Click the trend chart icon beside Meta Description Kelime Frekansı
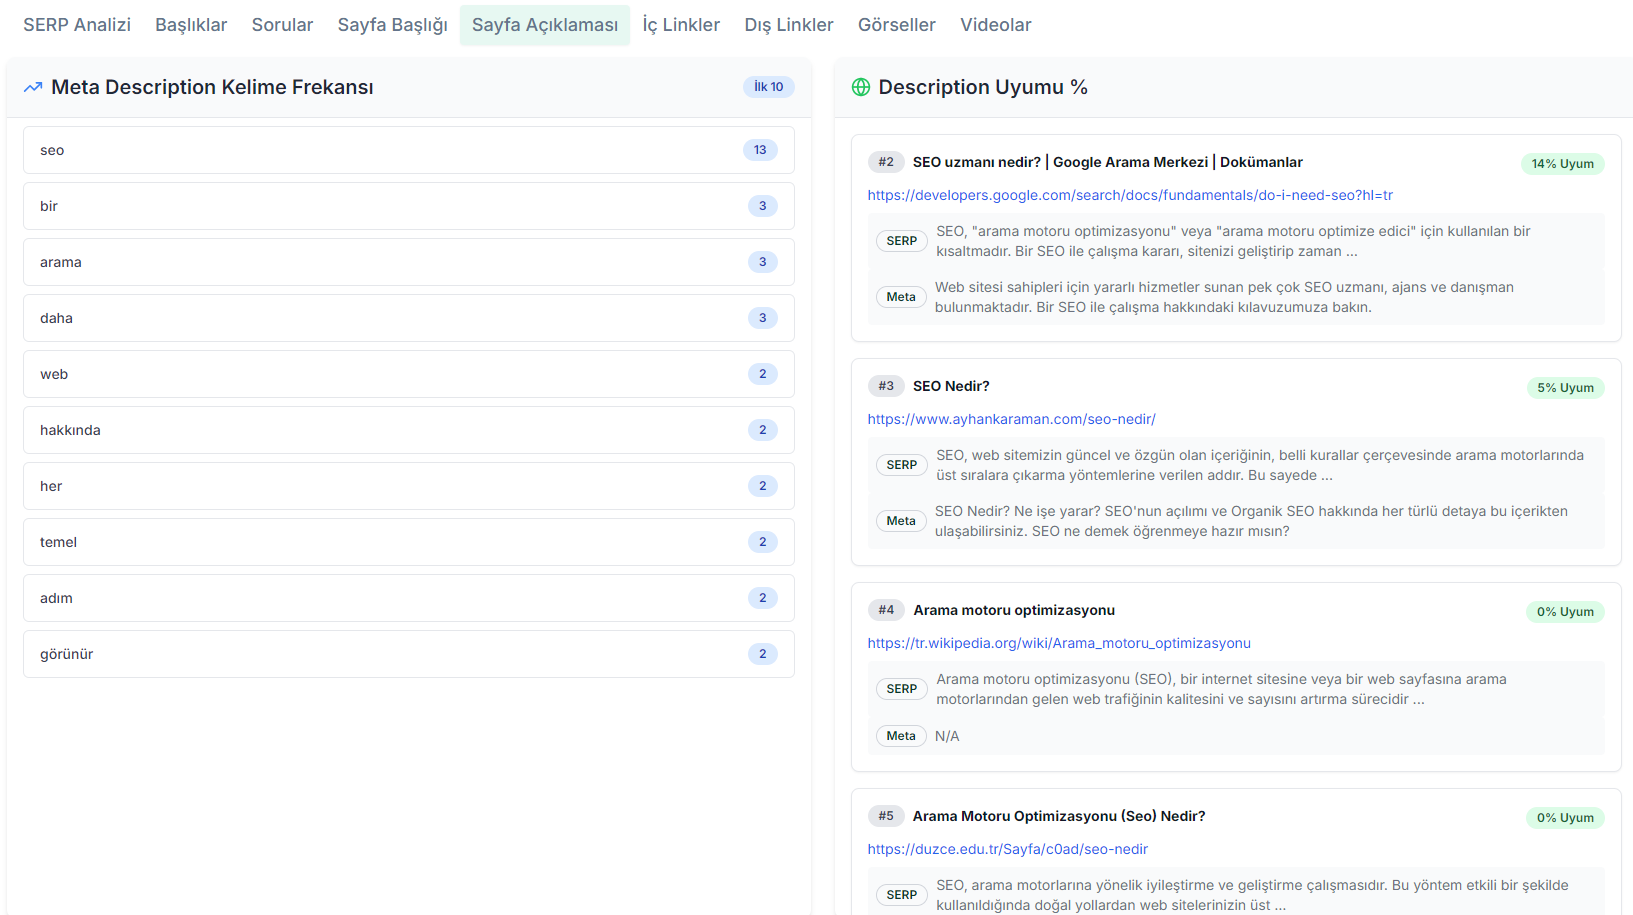Viewport: 1633px width, 915px height. (33, 87)
